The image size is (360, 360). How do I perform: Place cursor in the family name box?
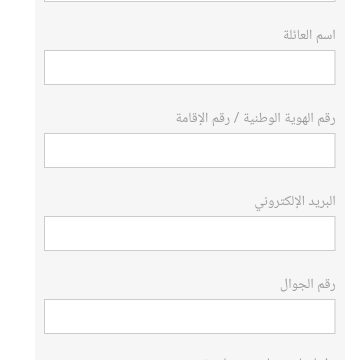coord(190,67)
